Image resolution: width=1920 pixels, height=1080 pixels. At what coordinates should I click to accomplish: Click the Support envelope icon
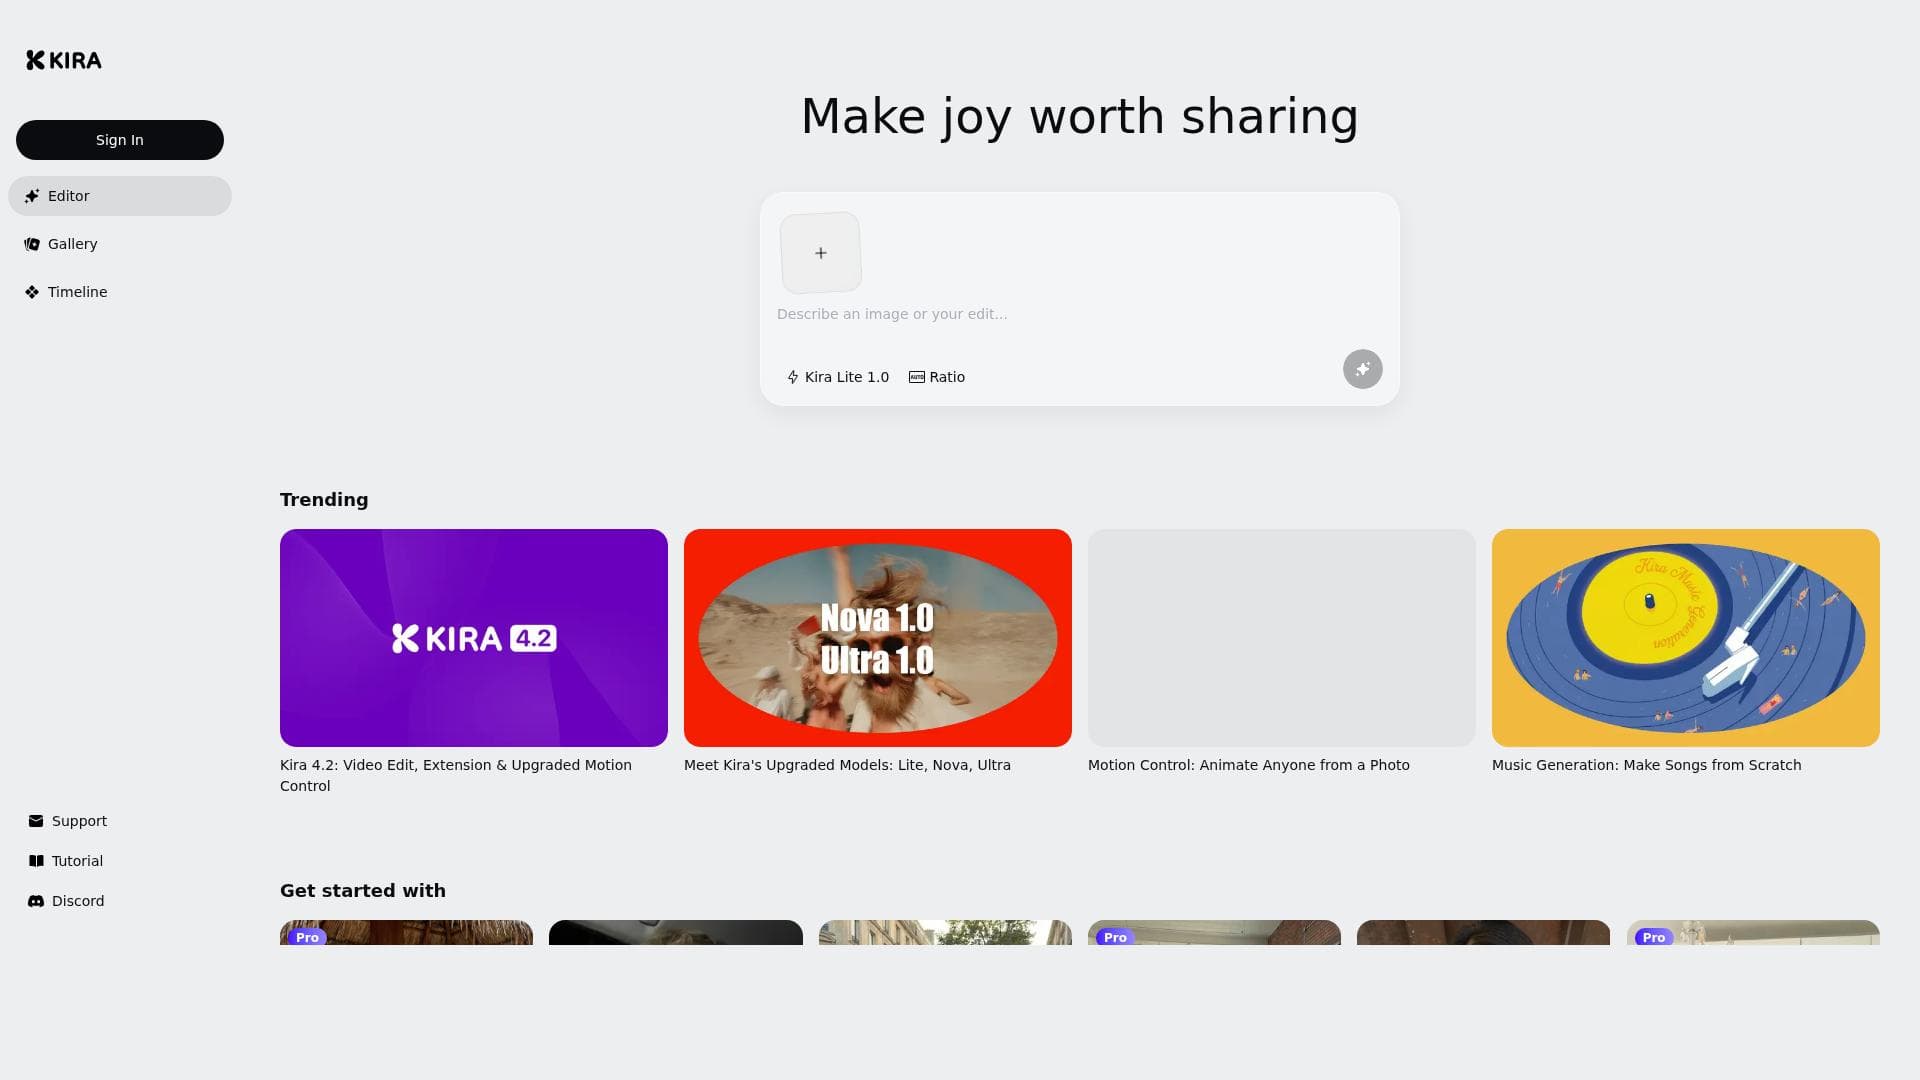coord(36,821)
